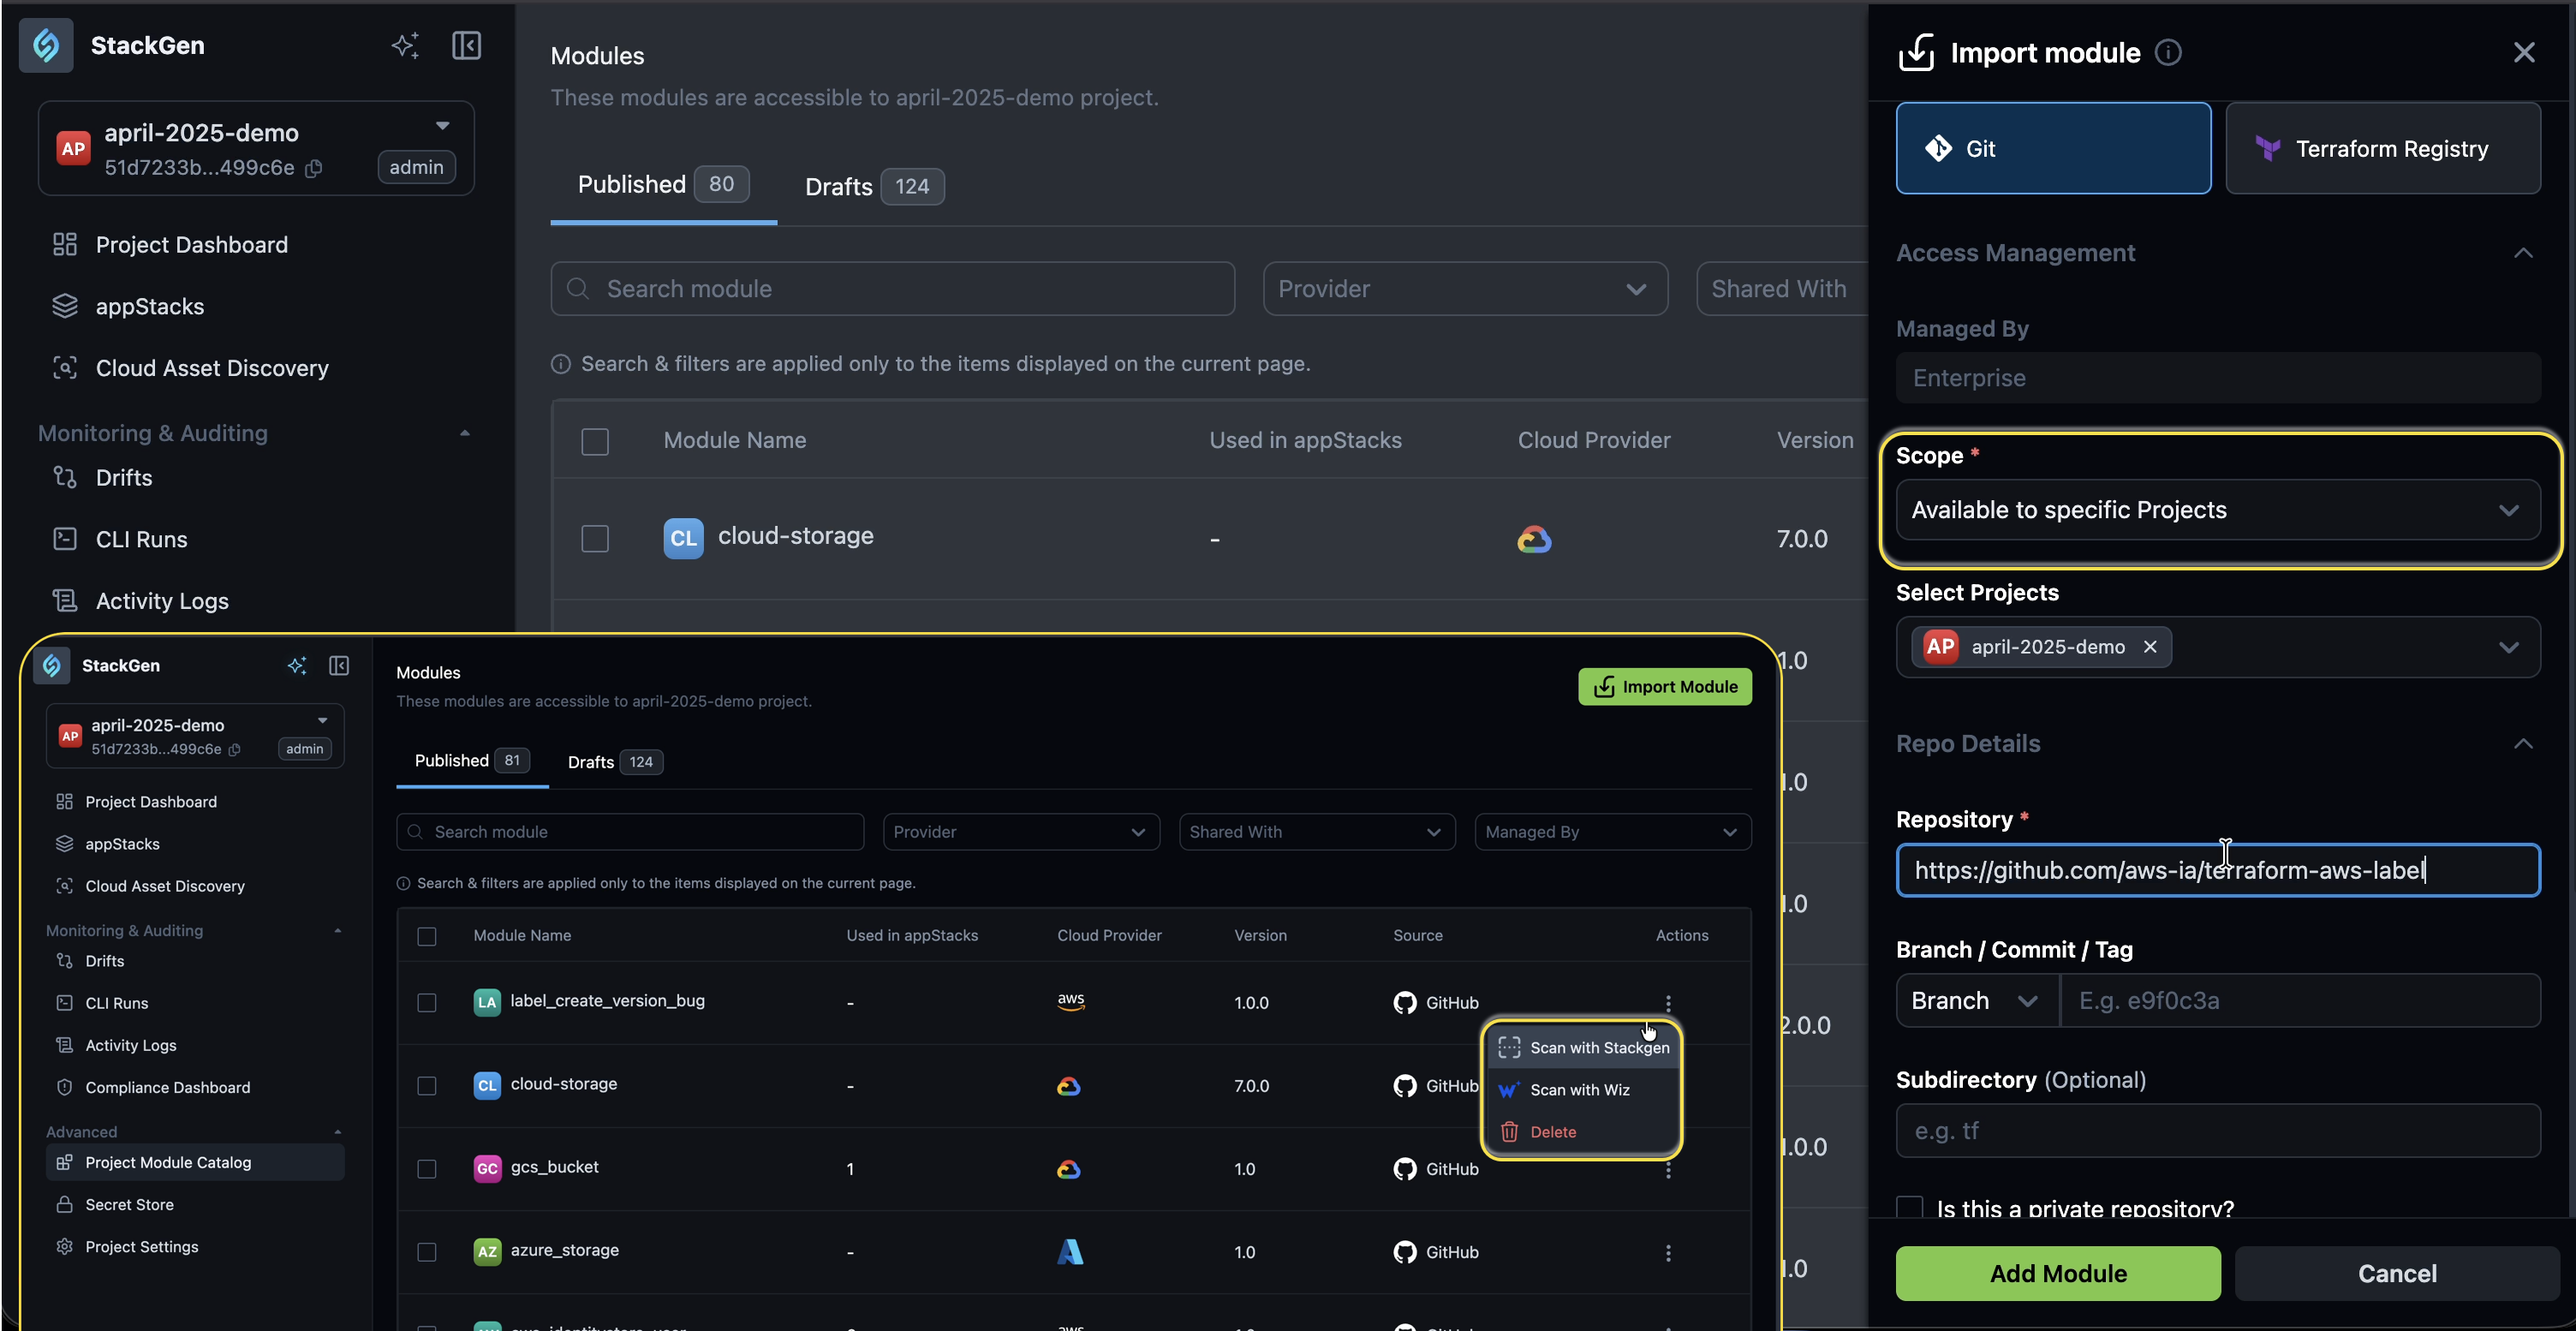Select the Terraform Registry source tab

[x=2383, y=148]
